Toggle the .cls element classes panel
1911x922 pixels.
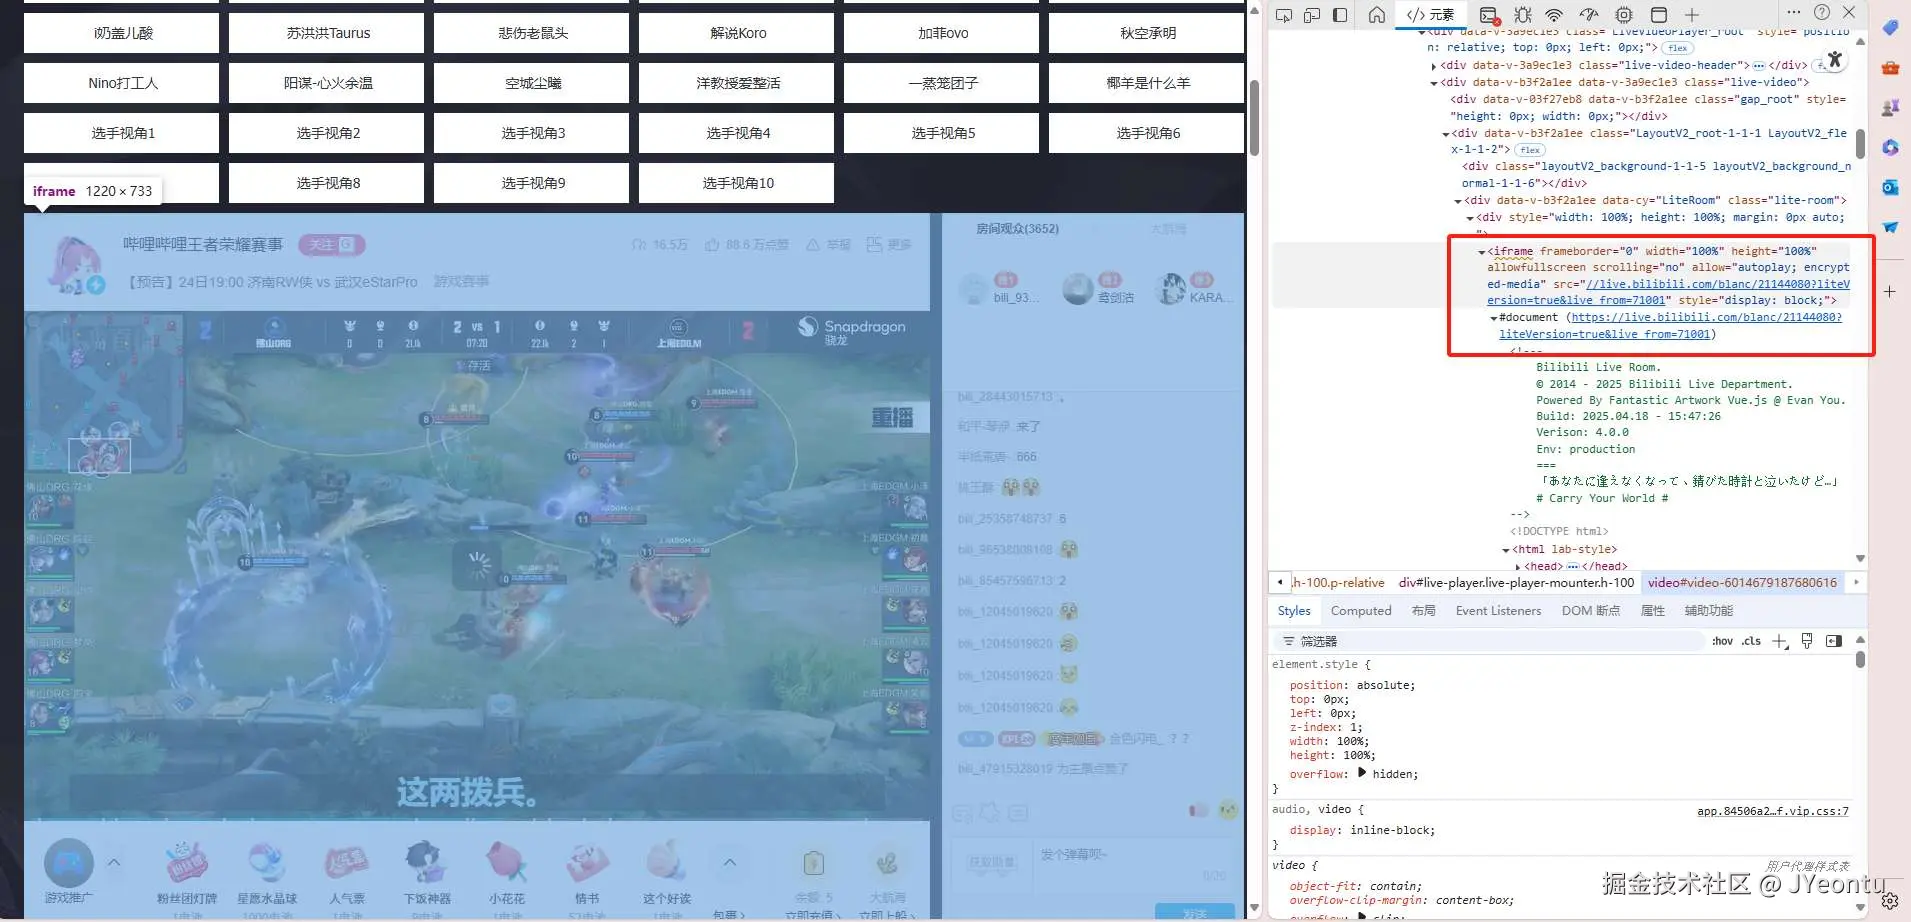[x=1751, y=641]
